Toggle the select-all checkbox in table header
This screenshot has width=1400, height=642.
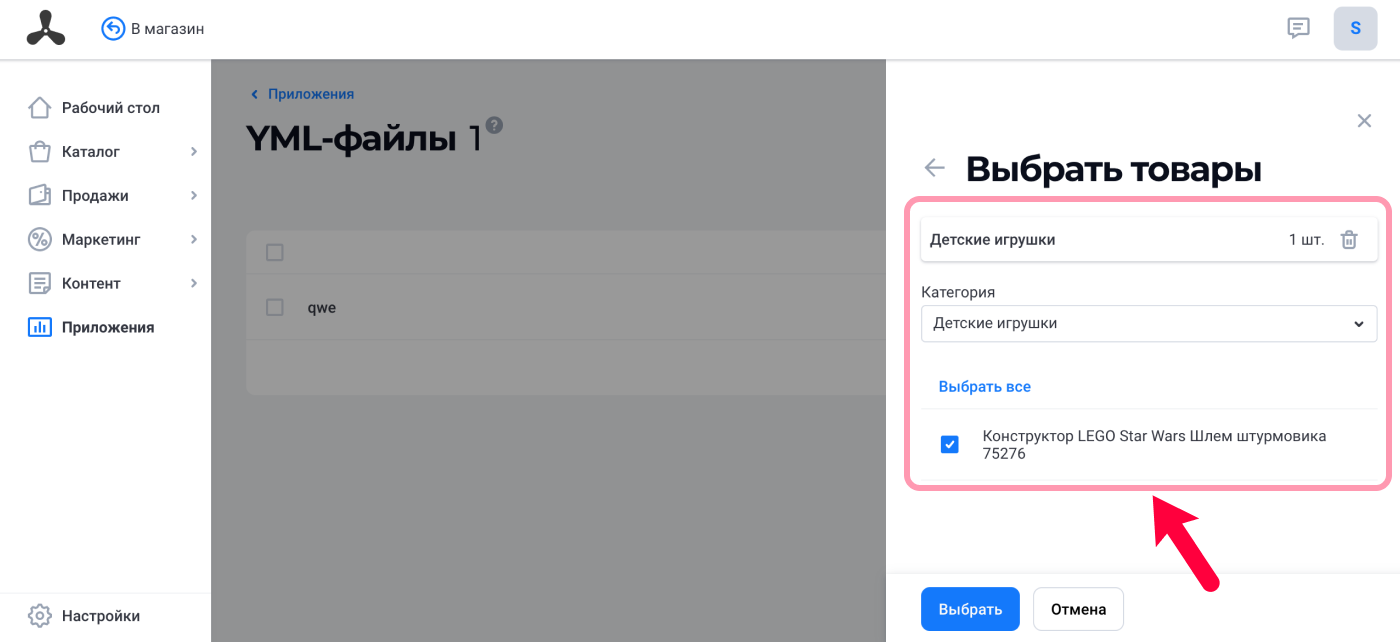pyautogui.click(x=275, y=252)
